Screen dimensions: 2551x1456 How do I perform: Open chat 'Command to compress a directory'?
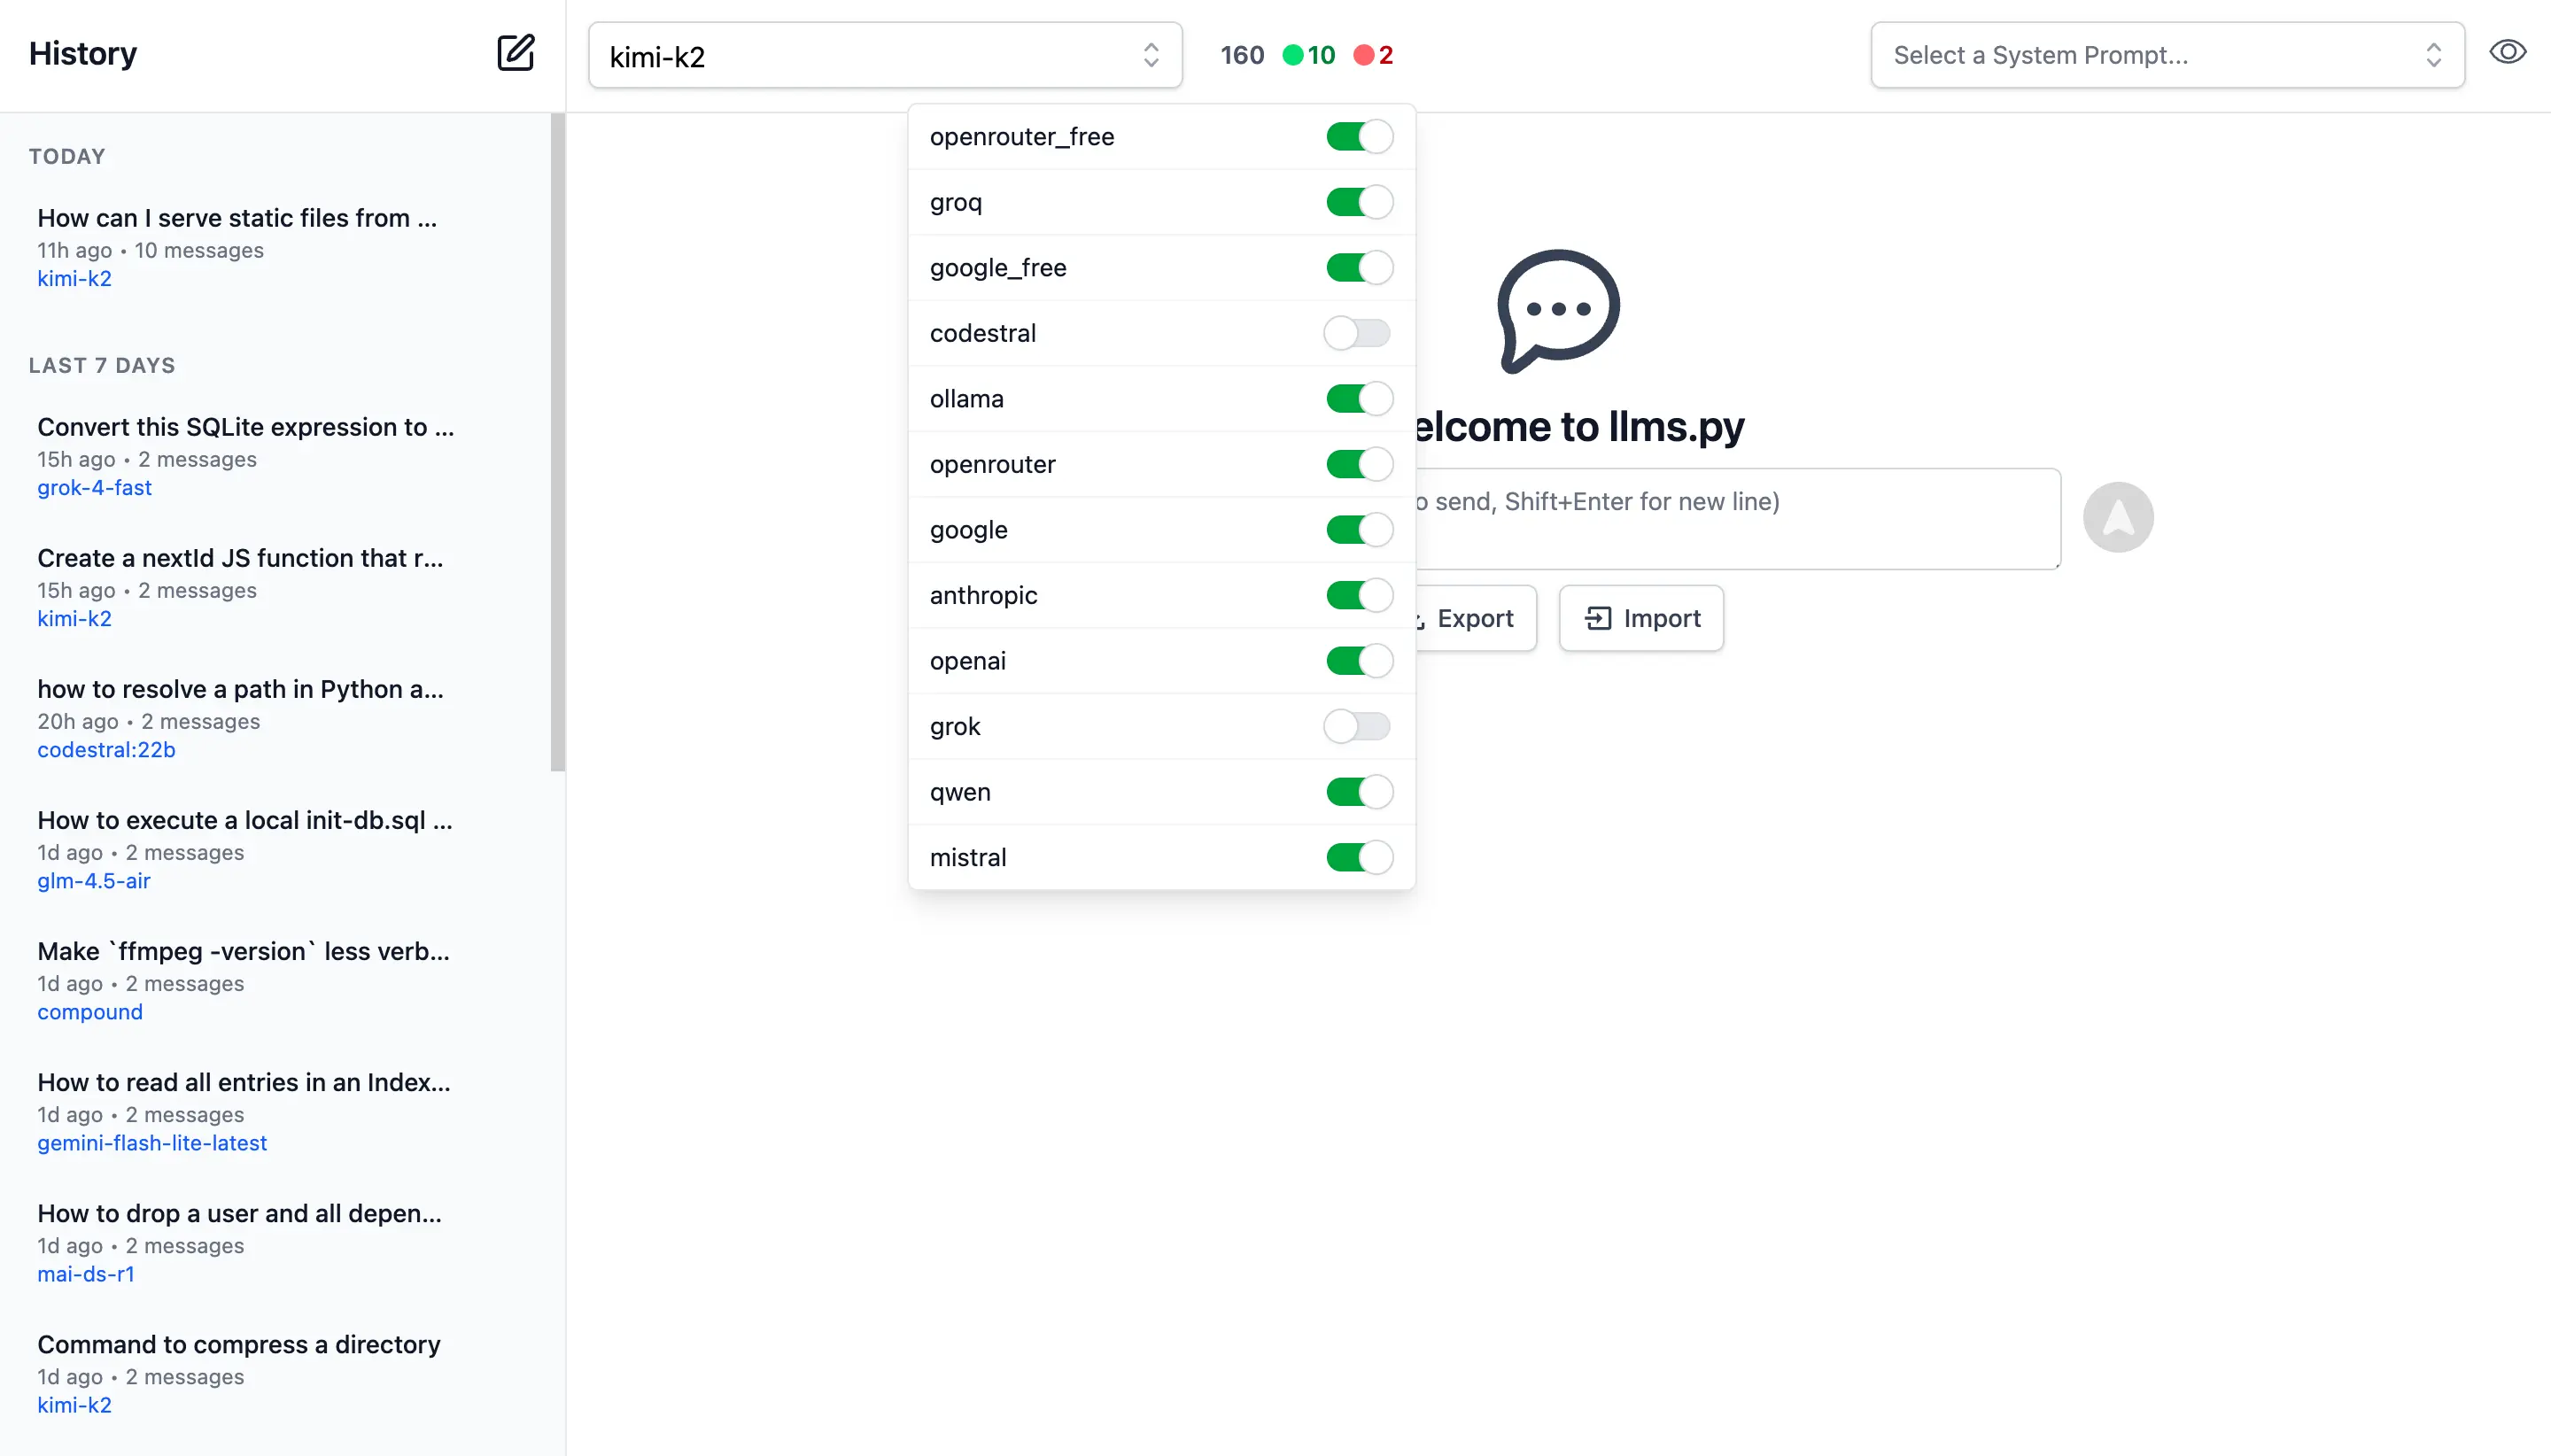[275, 1373]
